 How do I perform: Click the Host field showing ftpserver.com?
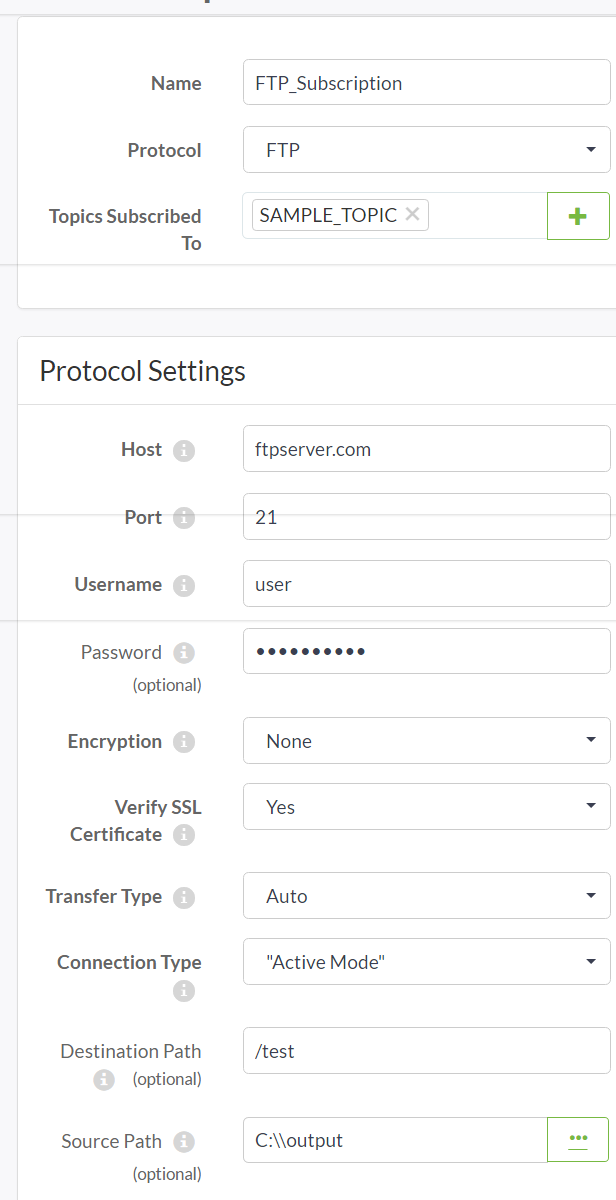[x=426, y=448]
